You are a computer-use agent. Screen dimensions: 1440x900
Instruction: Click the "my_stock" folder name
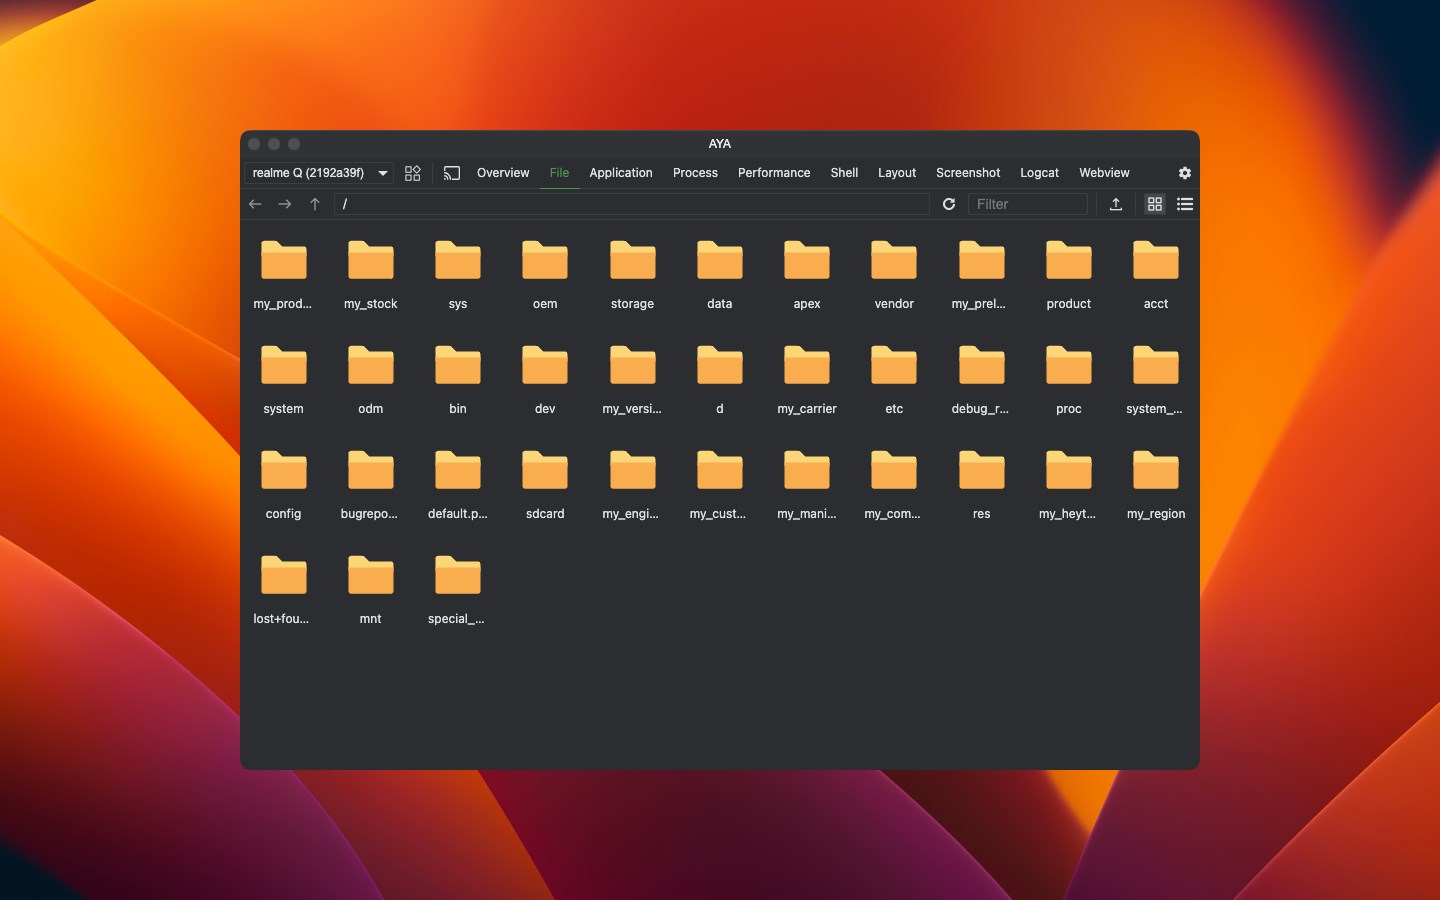(x=371, y=304)
